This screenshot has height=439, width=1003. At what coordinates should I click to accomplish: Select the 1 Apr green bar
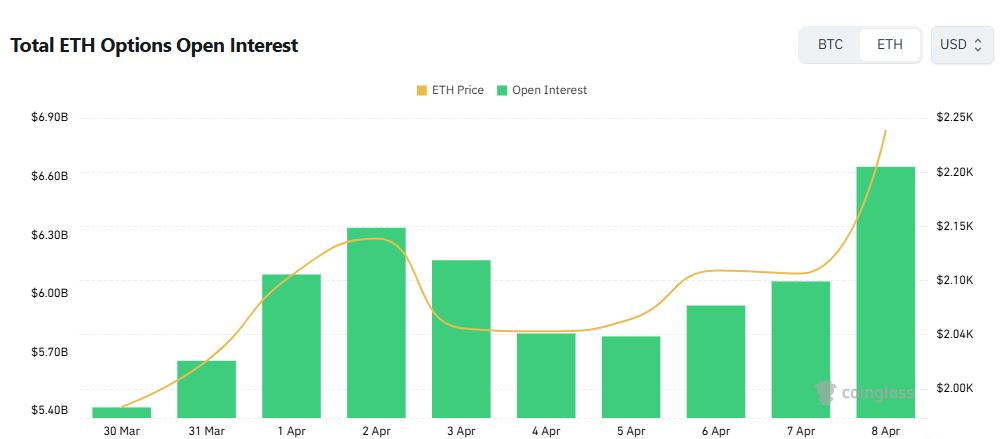click(x=291, y=345)
